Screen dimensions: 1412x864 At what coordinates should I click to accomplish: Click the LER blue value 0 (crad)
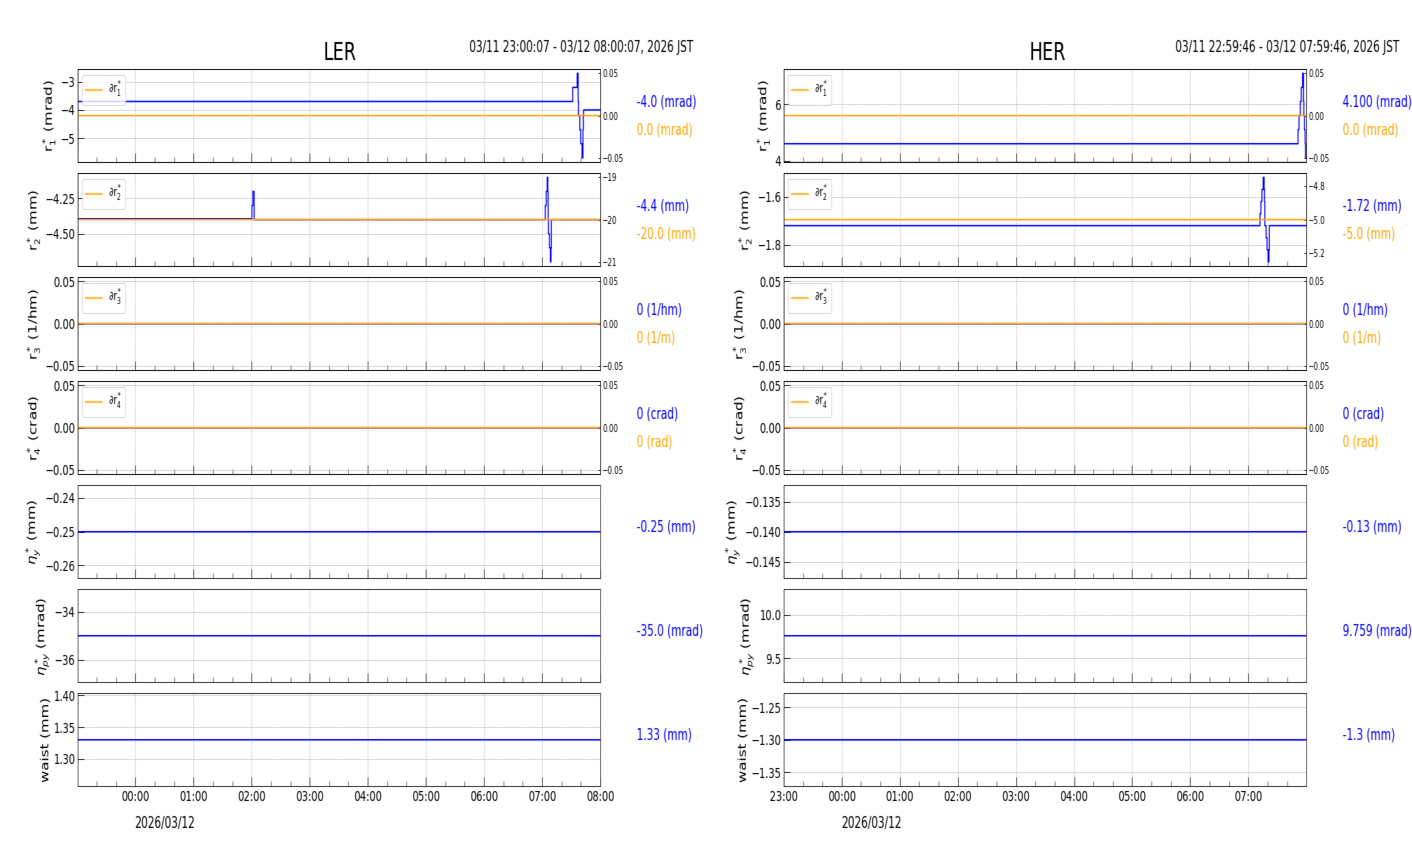point(657,414)
